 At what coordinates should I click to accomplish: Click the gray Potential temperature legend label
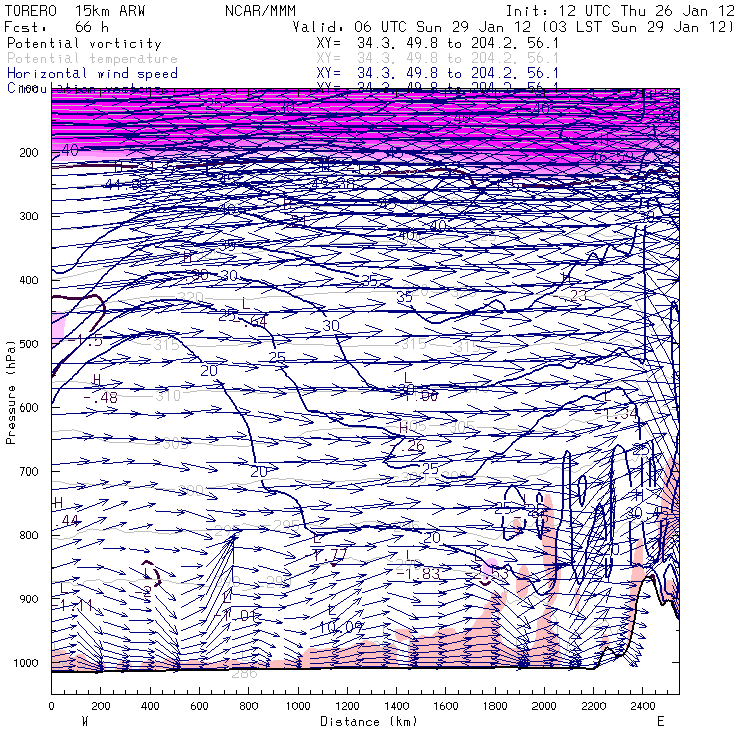[x=91, y=59]
